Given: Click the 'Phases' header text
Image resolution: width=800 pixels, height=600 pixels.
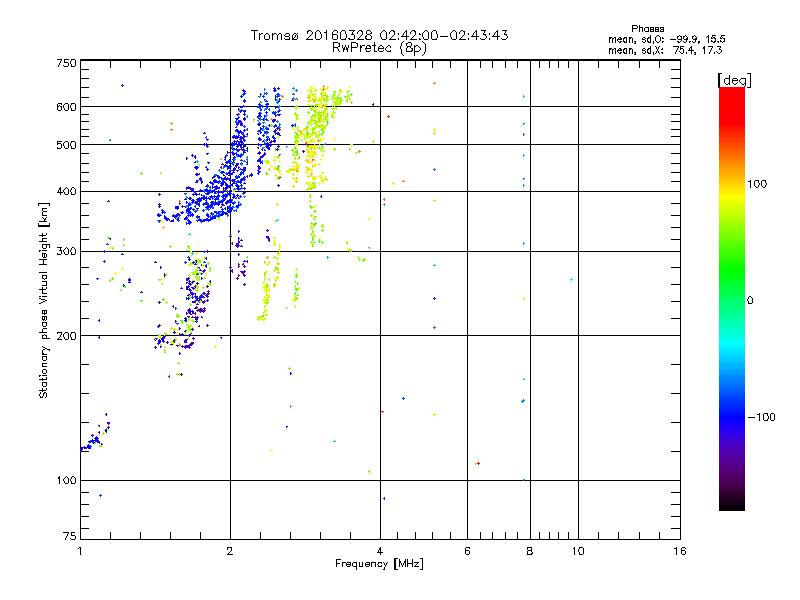Looking at the screenshot, I should pyautogui.click(x=647, y=29).
